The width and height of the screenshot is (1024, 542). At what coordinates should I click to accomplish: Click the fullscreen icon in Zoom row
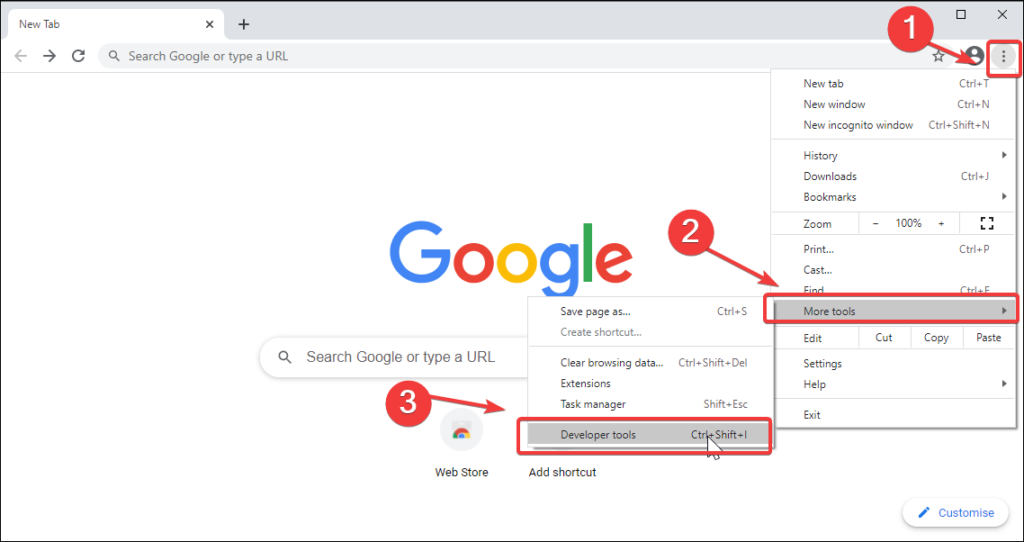point(987,223)
